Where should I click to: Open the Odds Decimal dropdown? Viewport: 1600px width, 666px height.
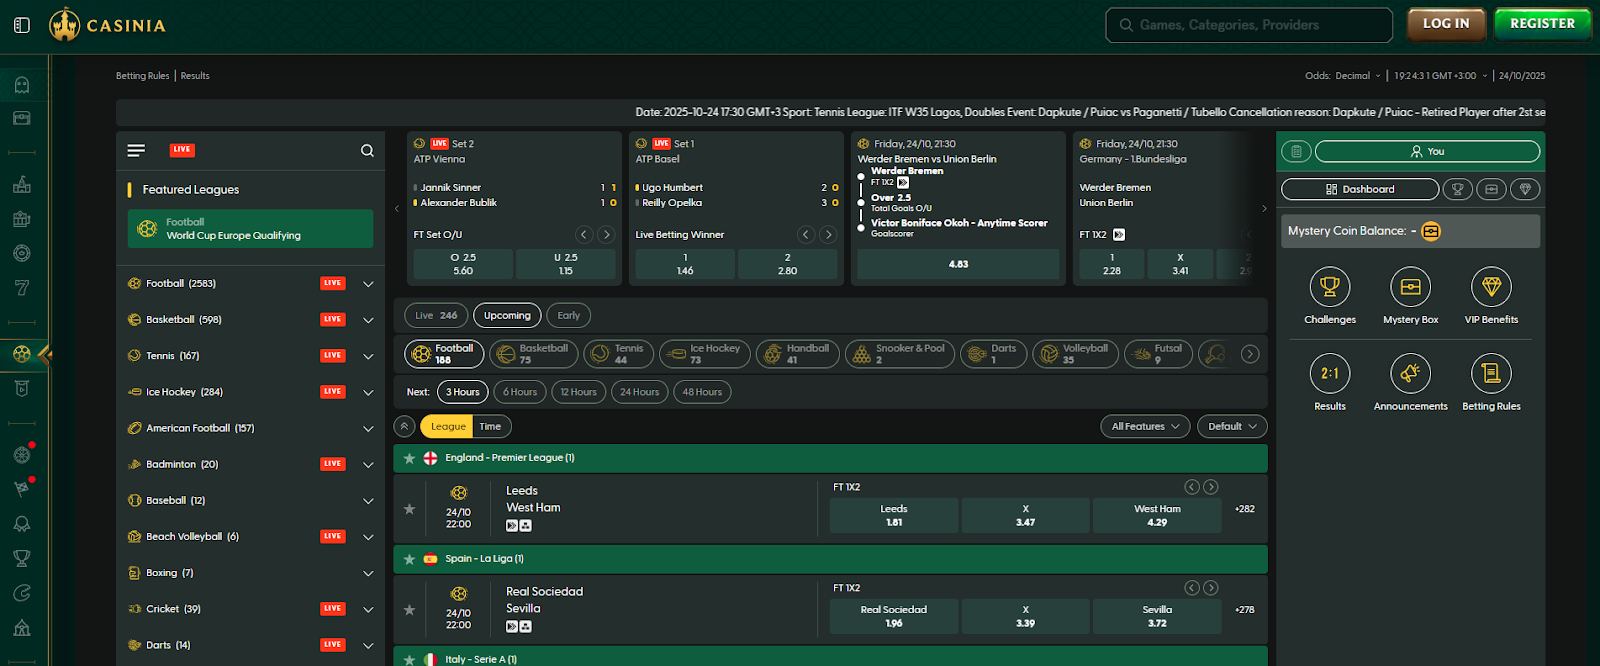[x=1343, y=76]
